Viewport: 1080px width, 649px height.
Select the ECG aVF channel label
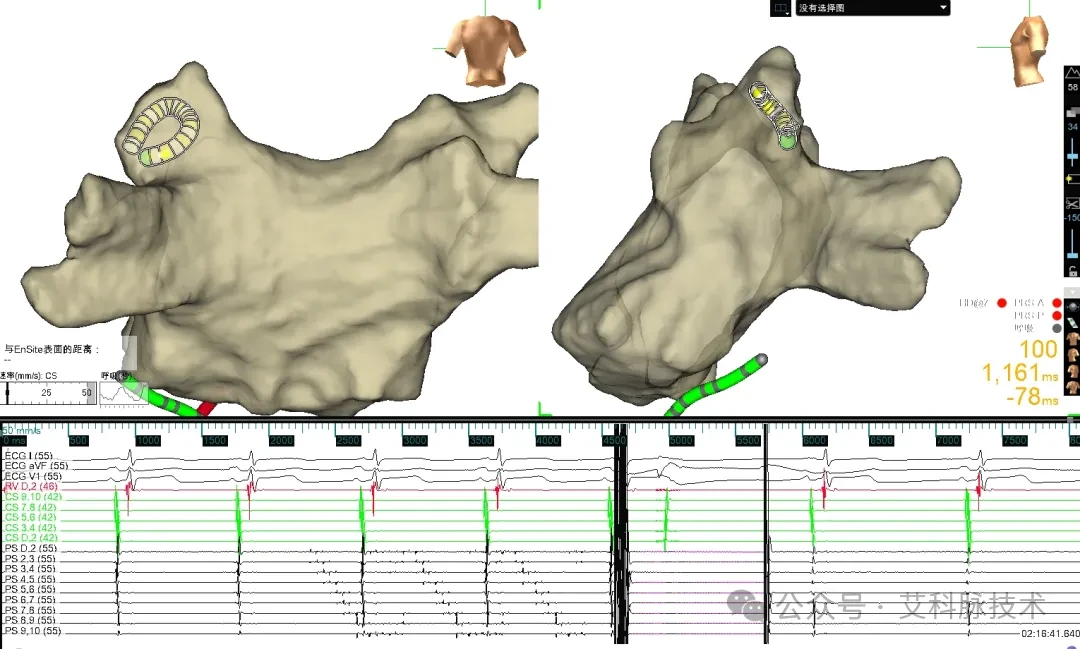click(37, 466)
